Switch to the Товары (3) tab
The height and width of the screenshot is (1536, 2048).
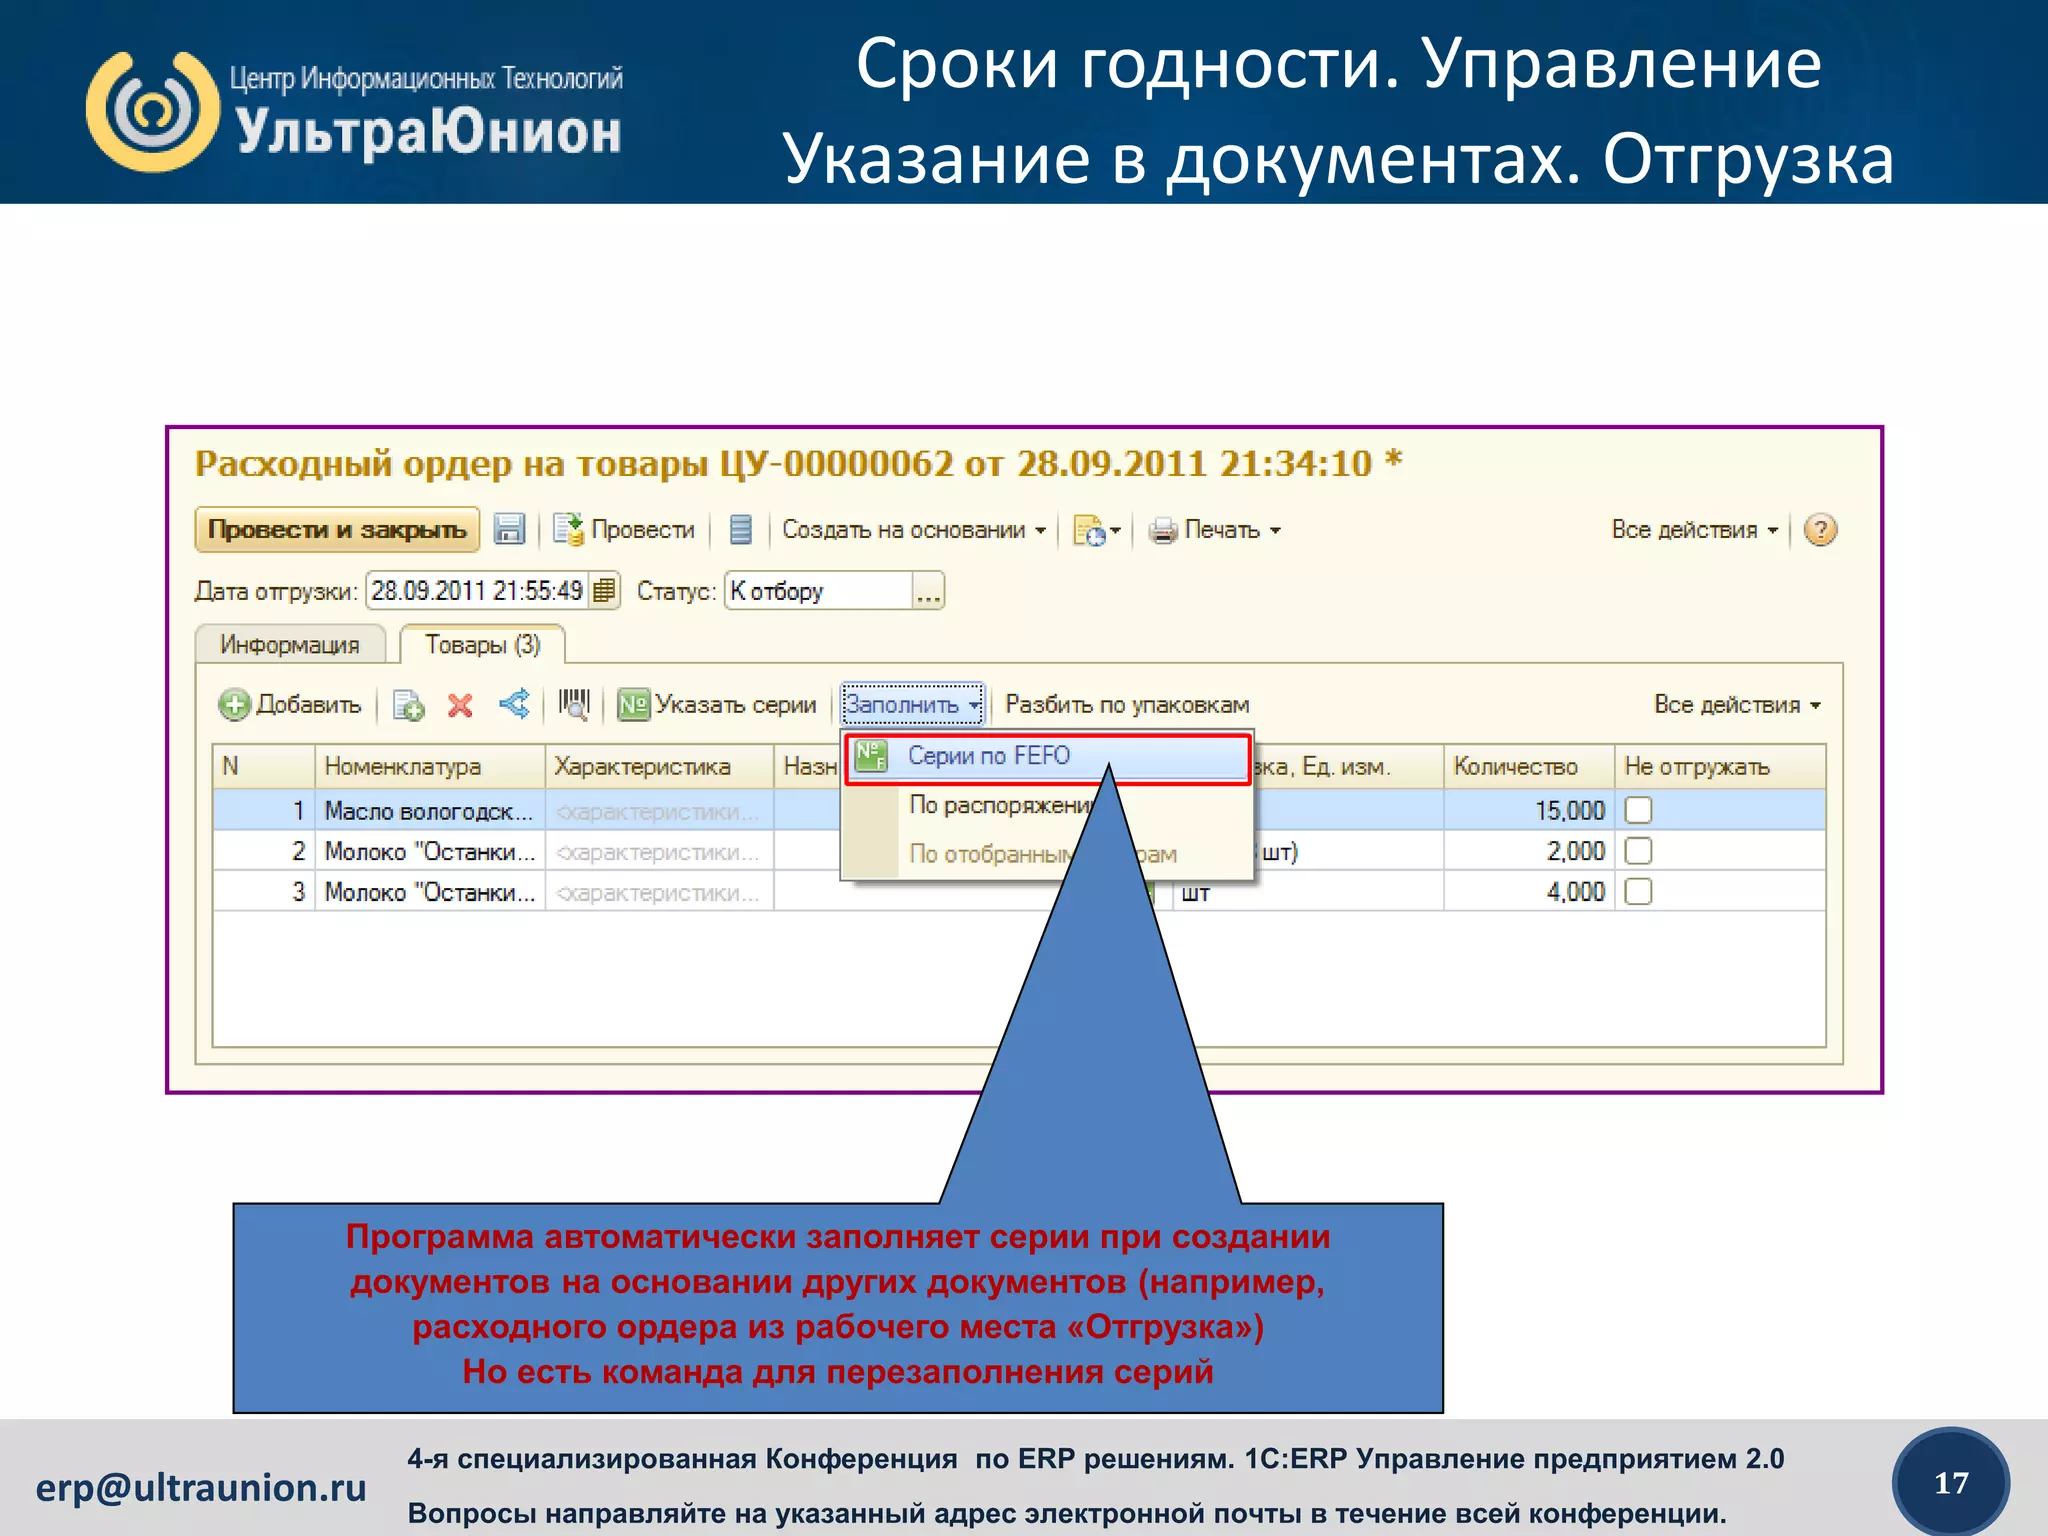pos(482,644)
